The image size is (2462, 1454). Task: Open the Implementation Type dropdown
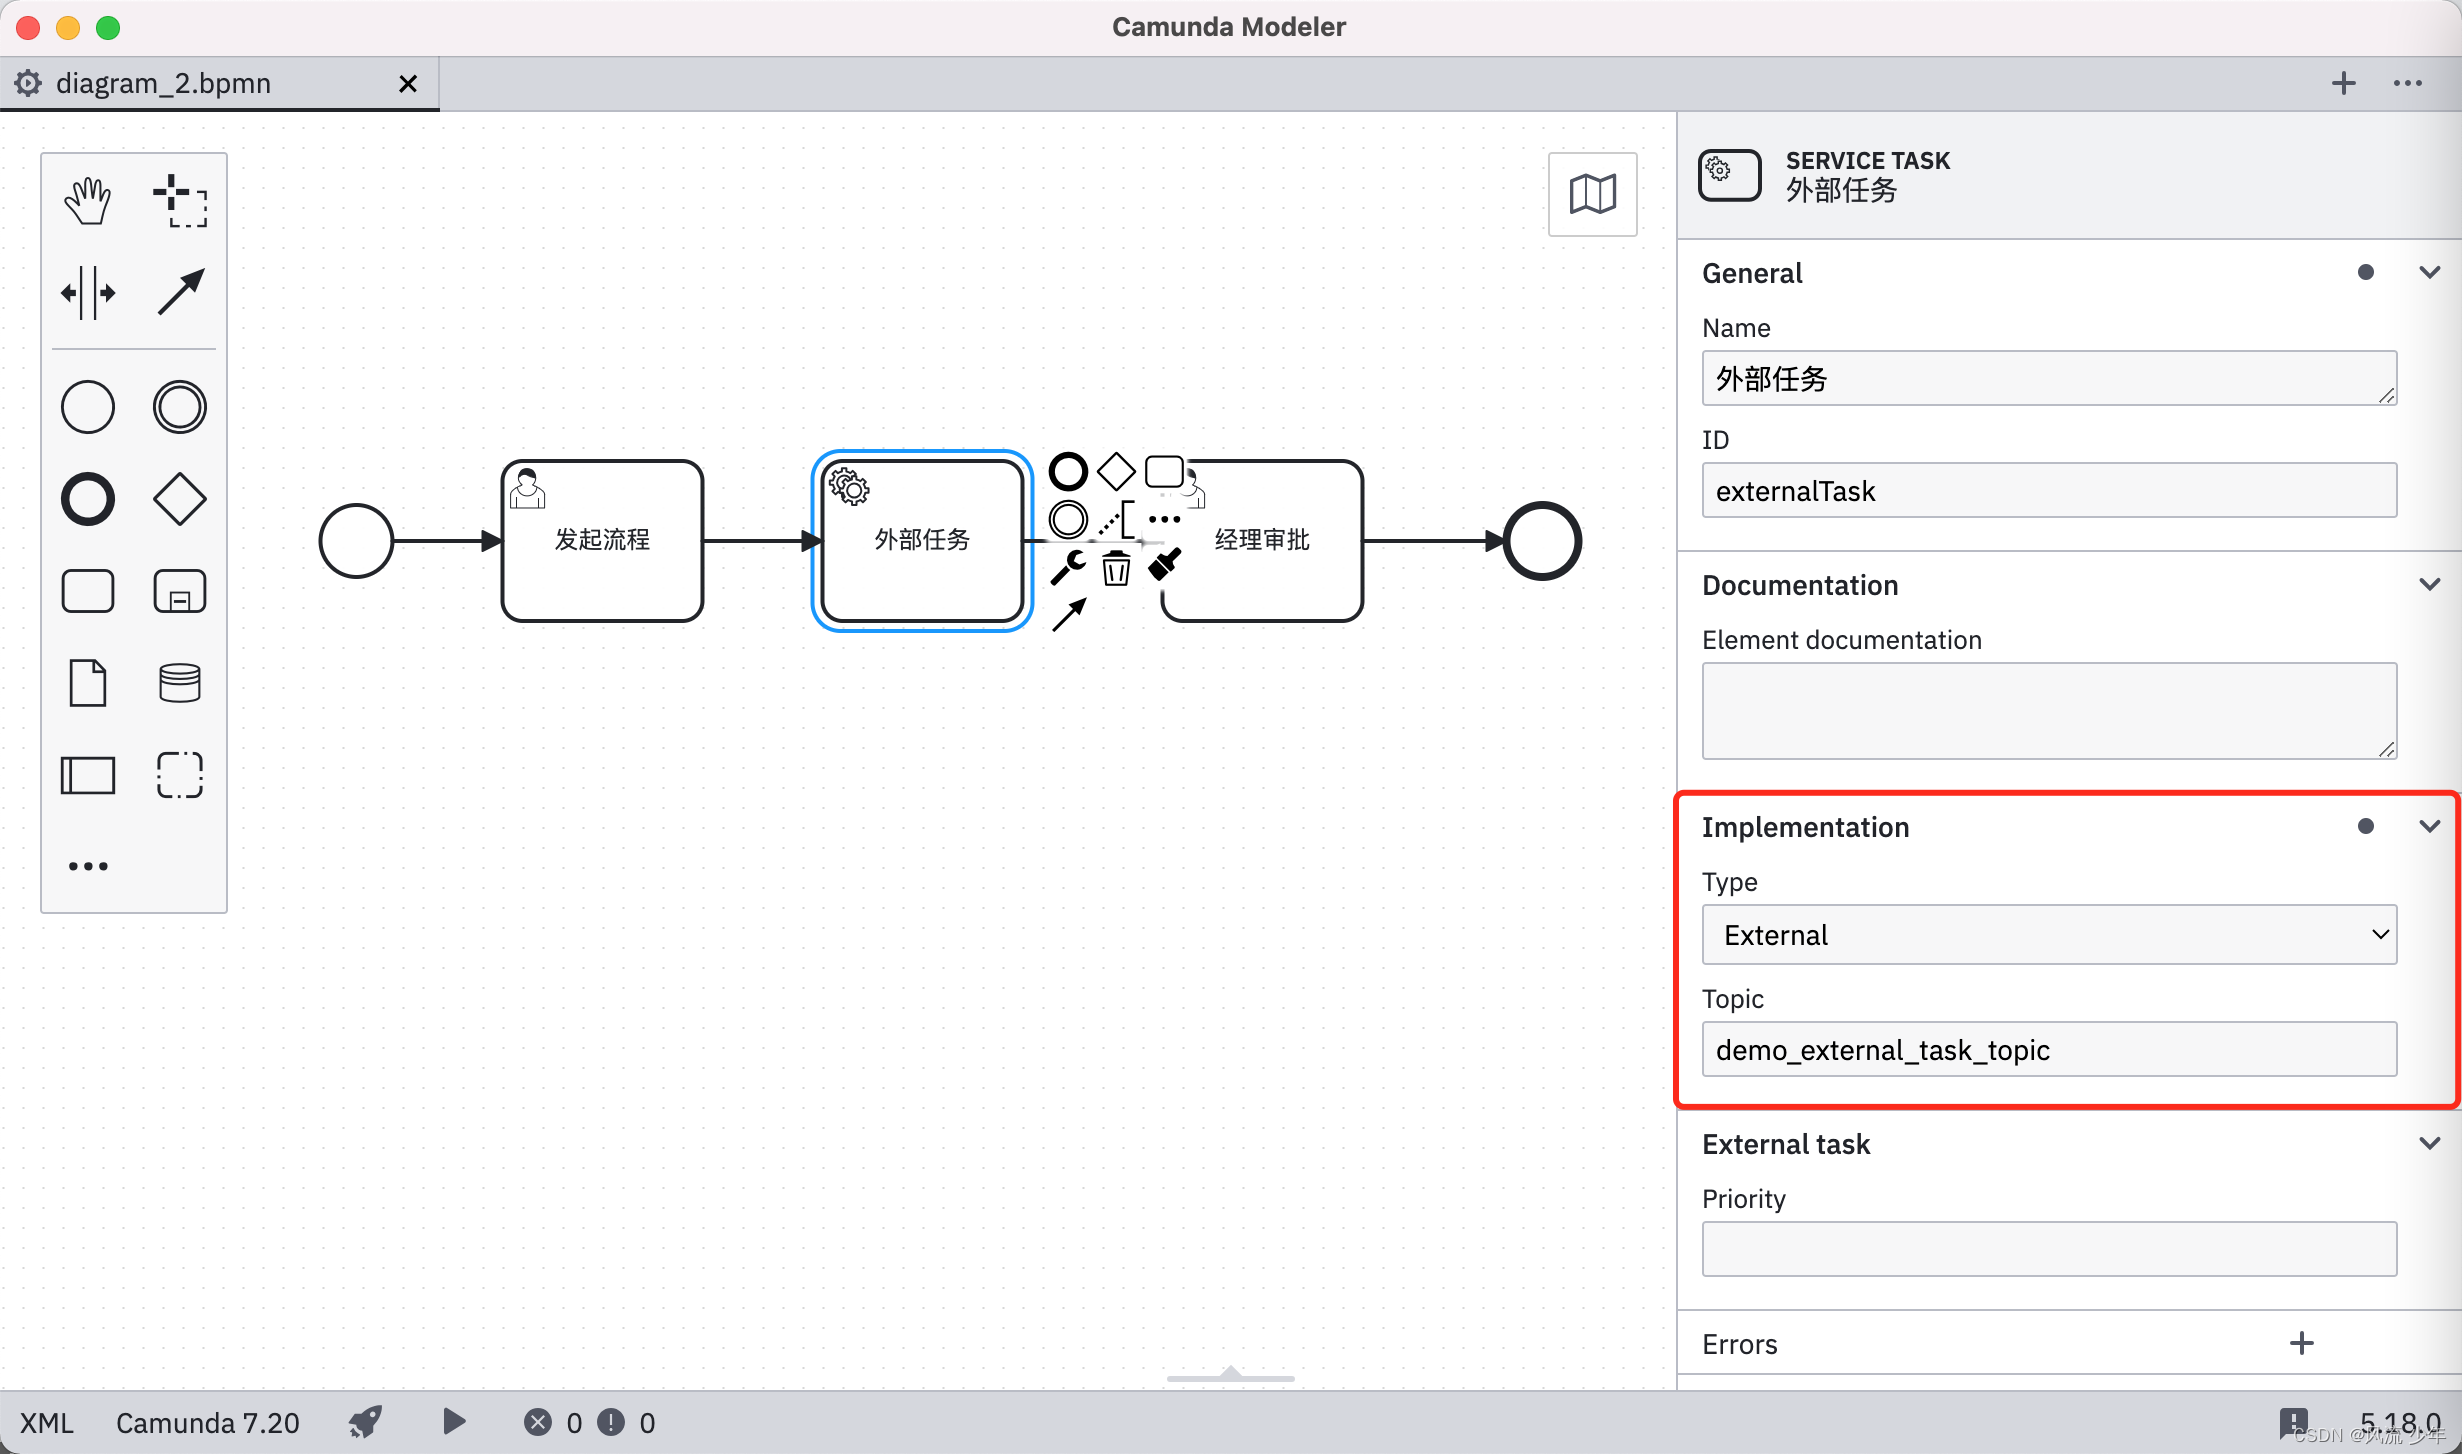coord(2047,935)
